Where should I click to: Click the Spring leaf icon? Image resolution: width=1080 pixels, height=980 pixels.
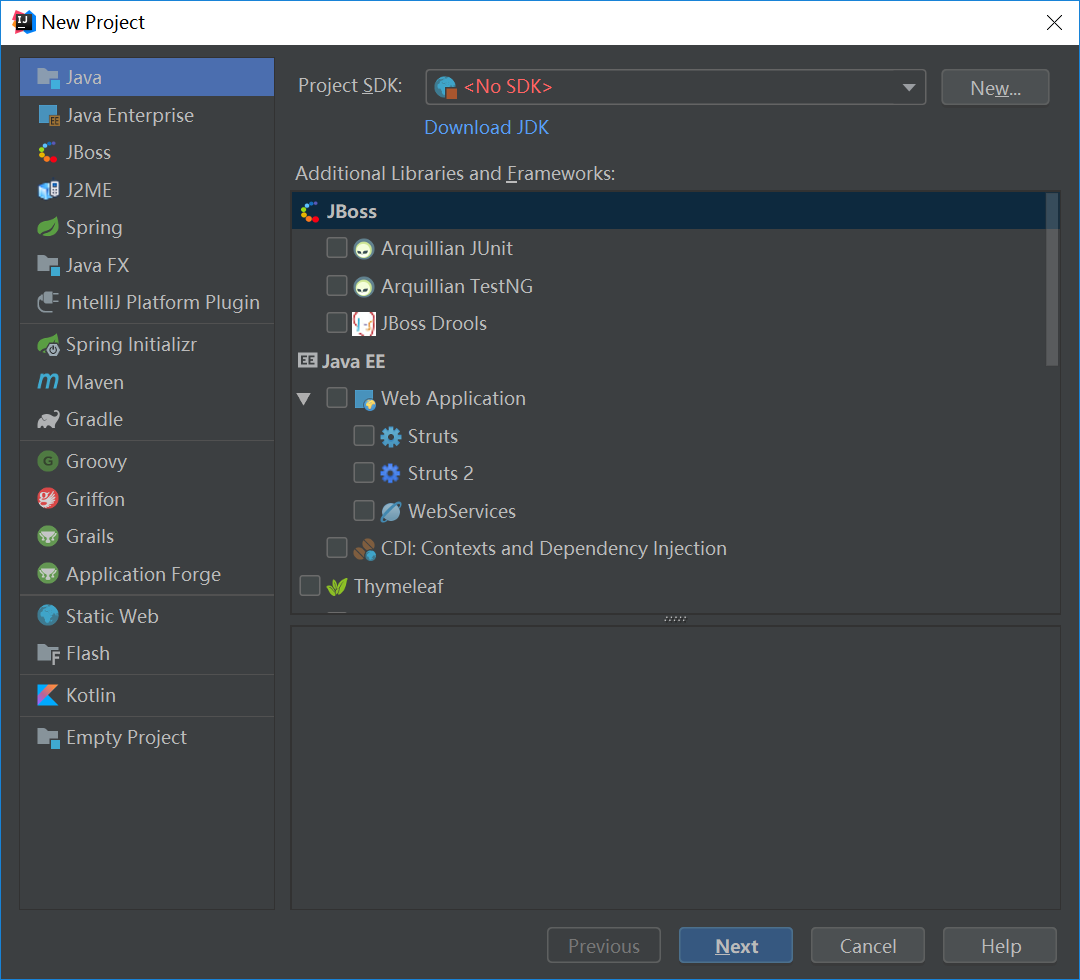coord(48,227)
